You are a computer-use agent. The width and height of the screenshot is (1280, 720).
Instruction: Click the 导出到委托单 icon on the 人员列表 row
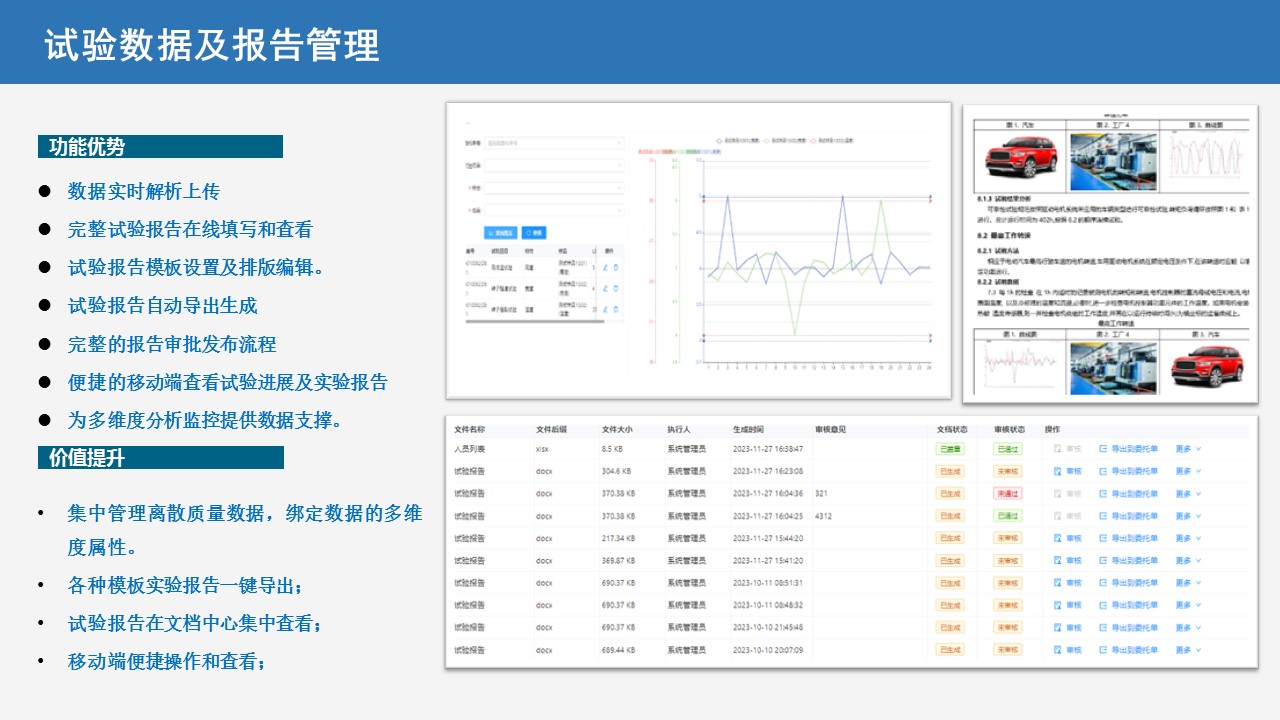point(1103,449)
